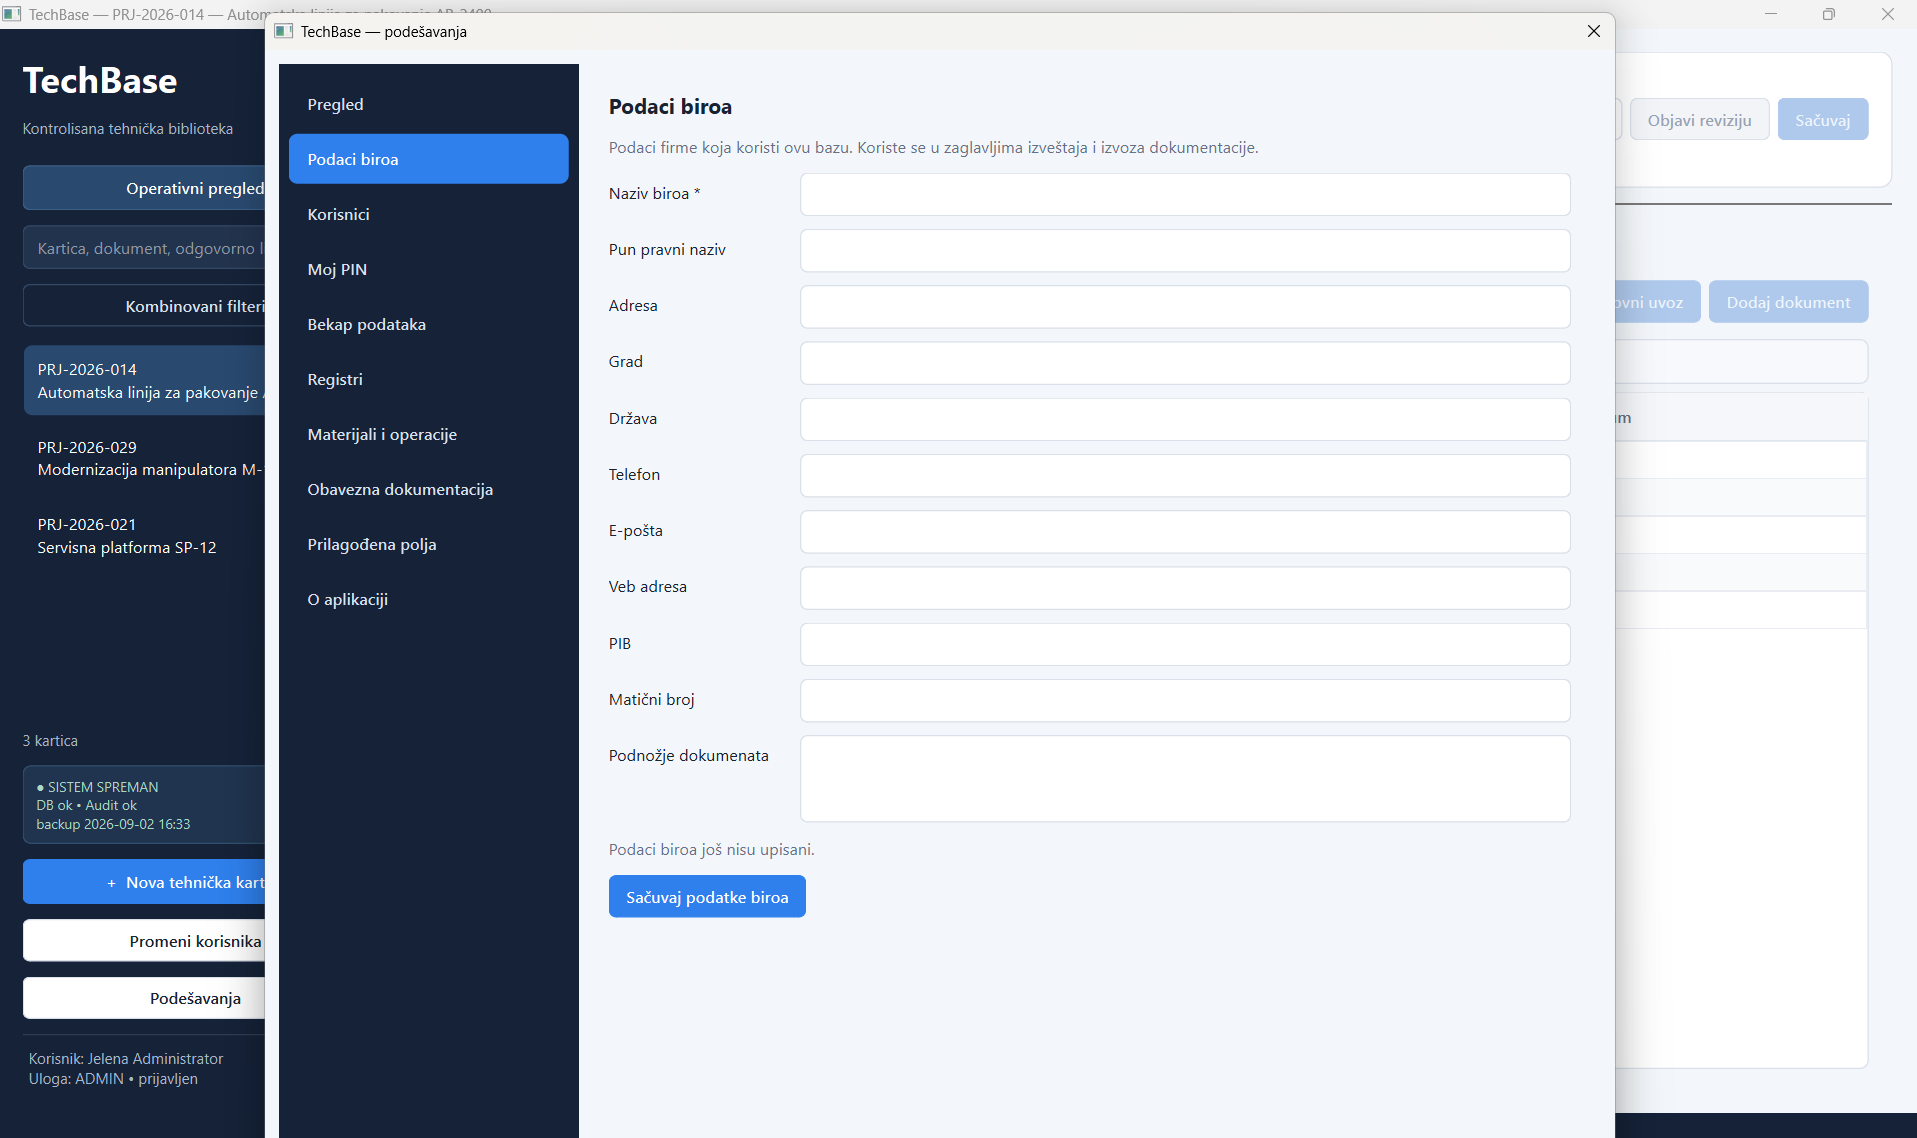Viewport: 1917px width, 1138px height.
Task: Click the main window card search field
Action: tap(144, 248)
